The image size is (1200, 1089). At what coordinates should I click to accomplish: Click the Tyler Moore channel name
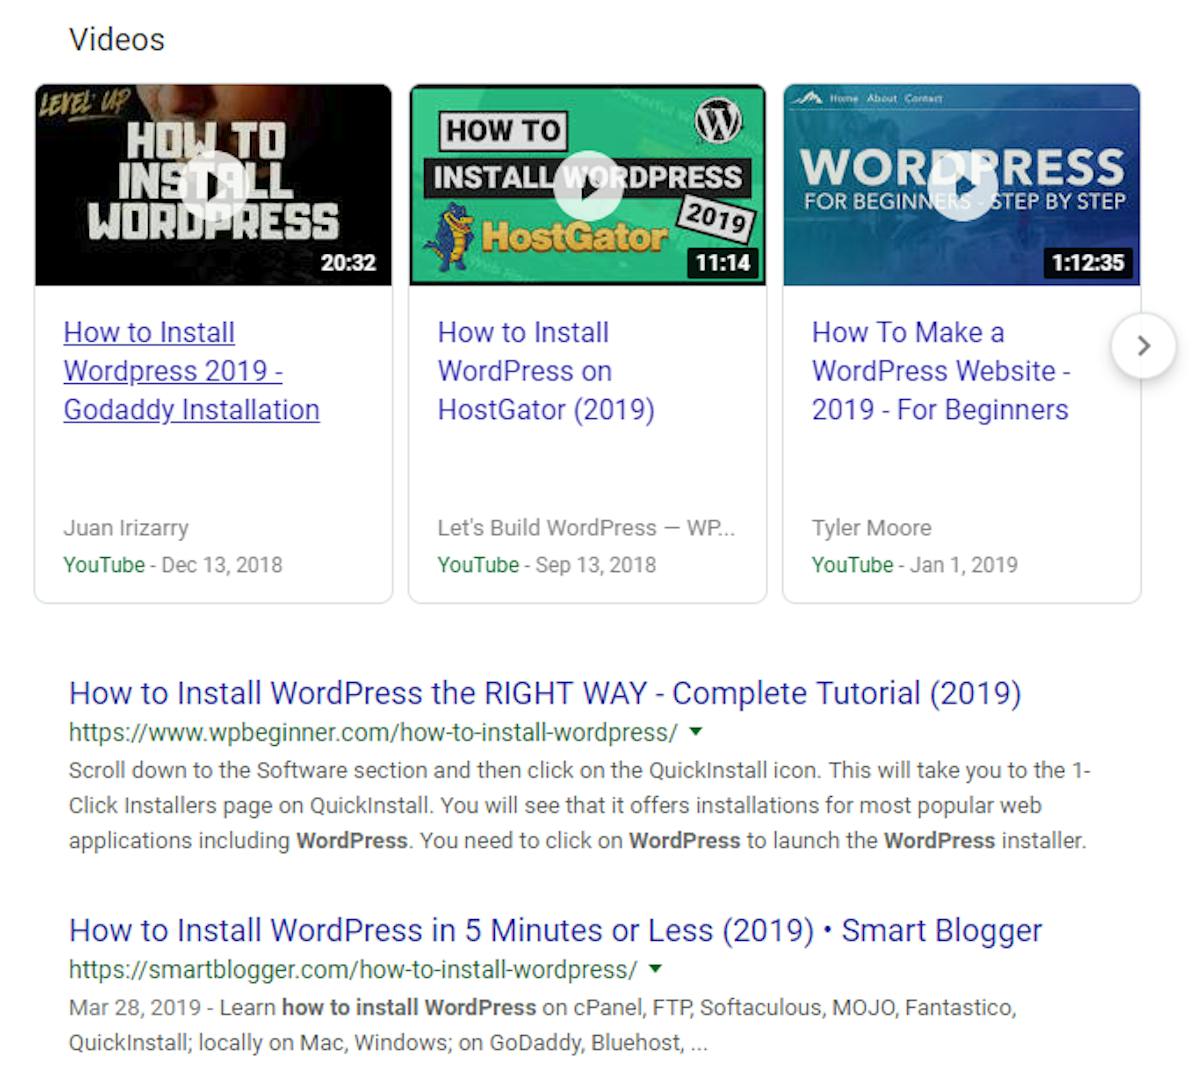tap(871, 528)
